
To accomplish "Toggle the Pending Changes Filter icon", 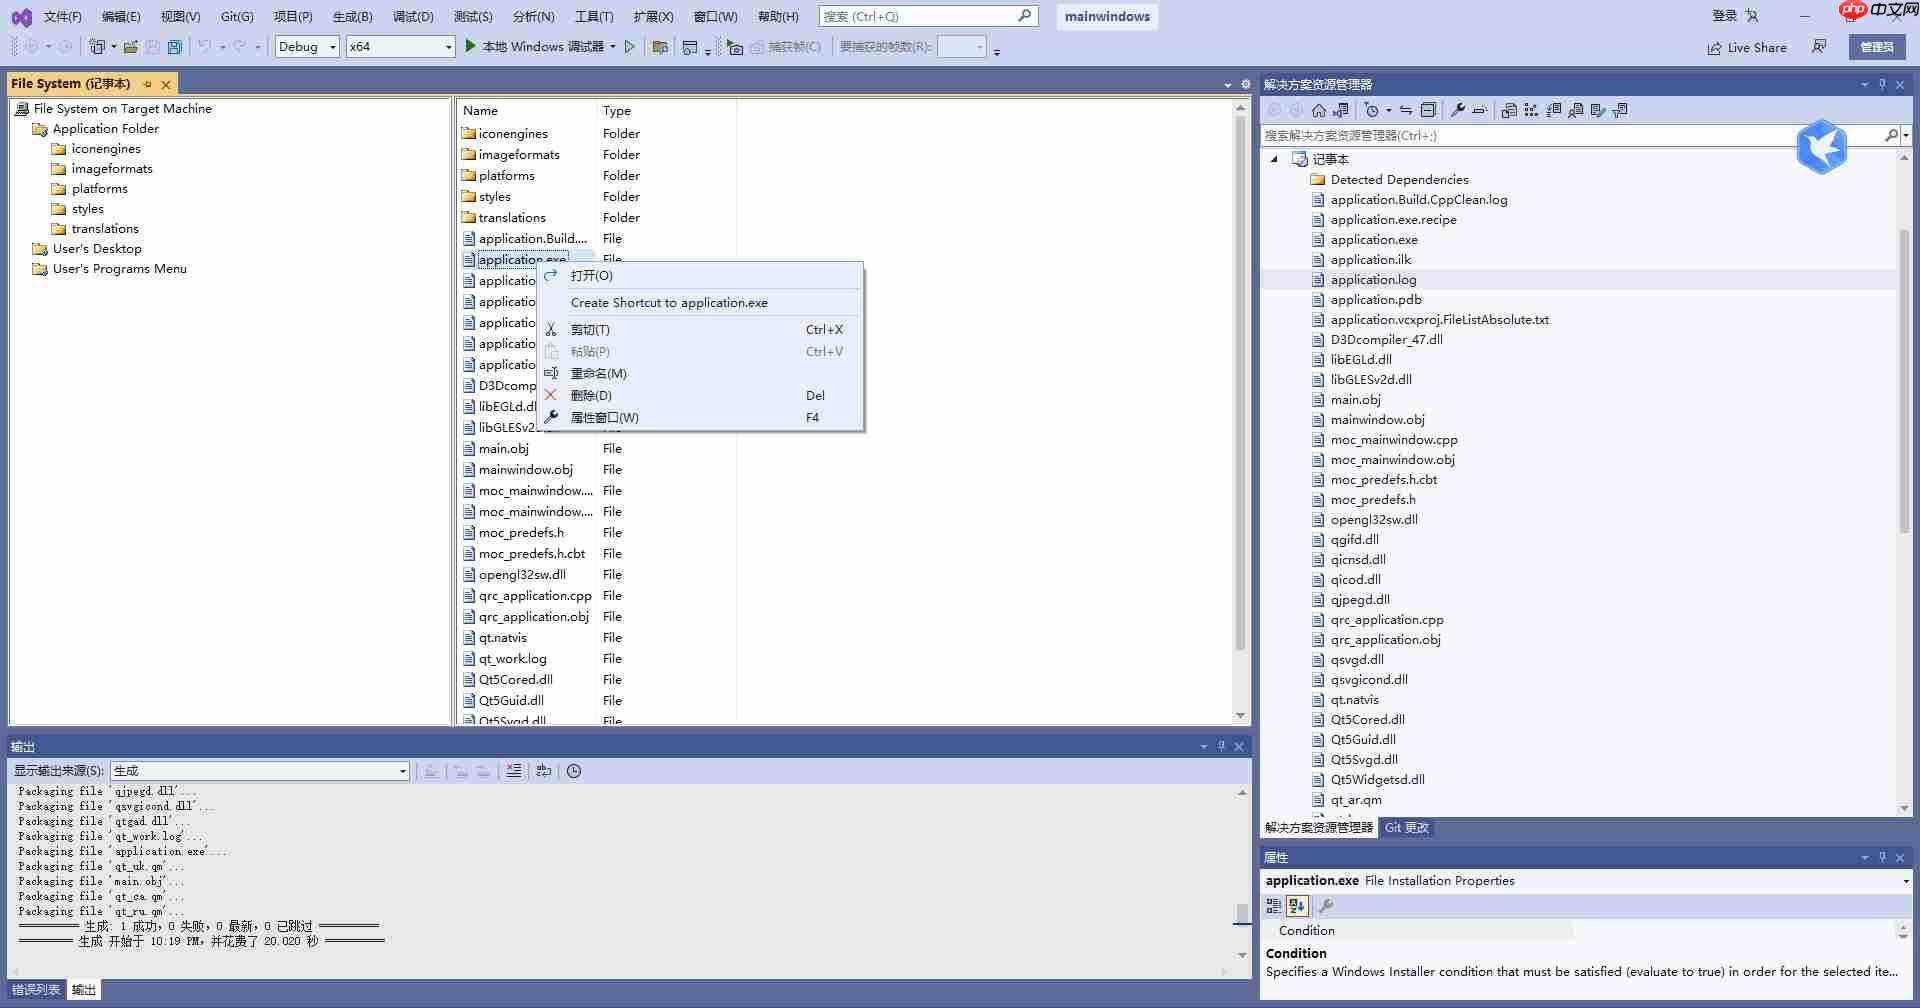I will pos(1373,110).
